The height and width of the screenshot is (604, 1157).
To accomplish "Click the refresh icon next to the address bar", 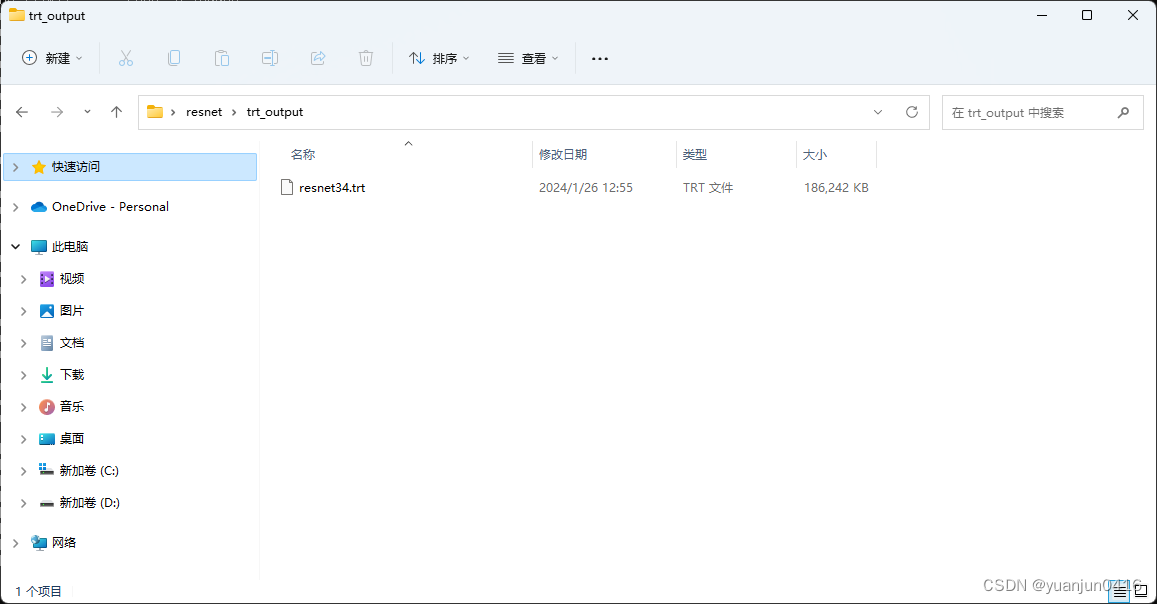I will (911, 112).
